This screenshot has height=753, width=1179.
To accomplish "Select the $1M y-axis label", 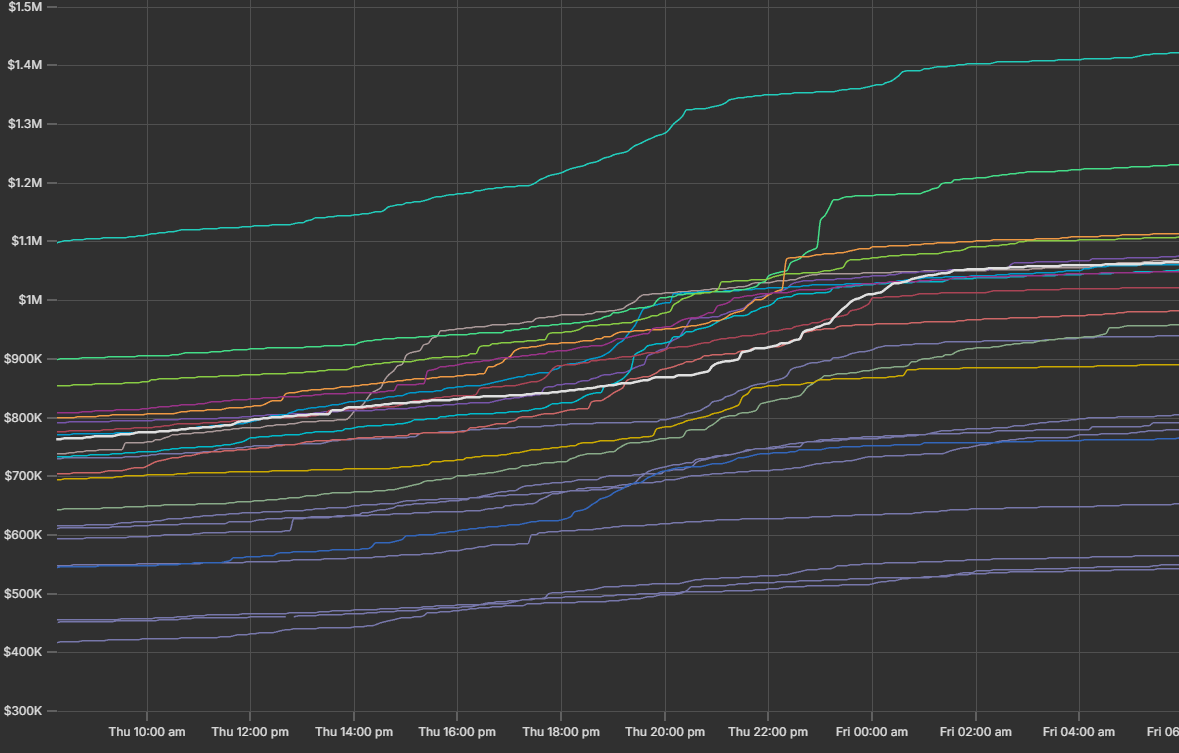I will click(30, 300).
